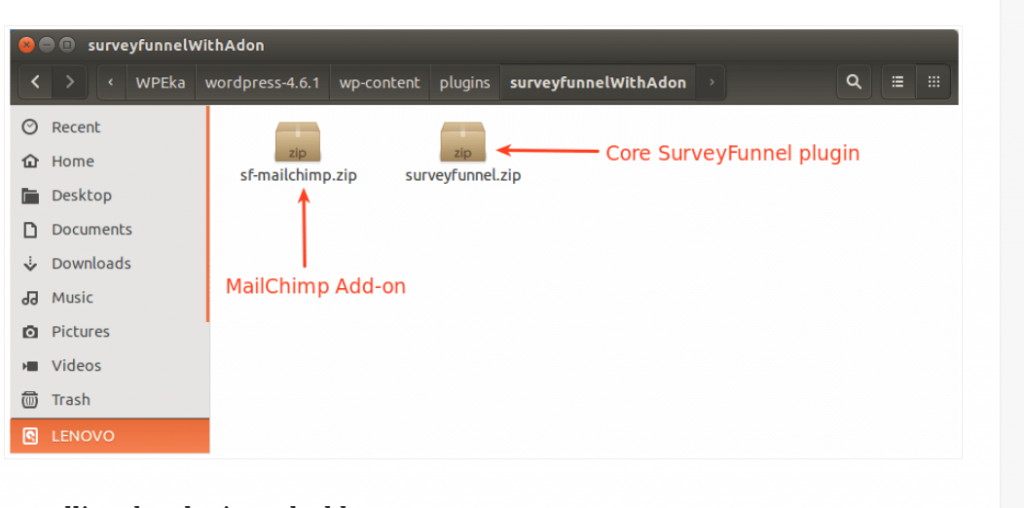Screen dimensions: 1024x508
Task: Click the Trash bin icon in sidebar
Action: tap(30, 399)
